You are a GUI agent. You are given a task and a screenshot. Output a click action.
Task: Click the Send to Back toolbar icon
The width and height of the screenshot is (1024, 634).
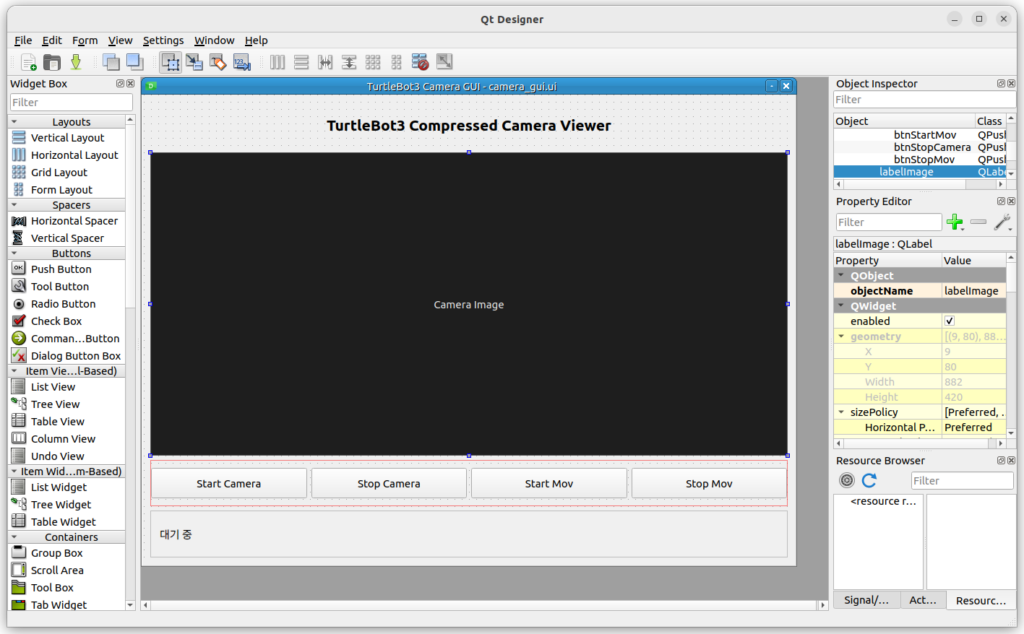point(111,62)
